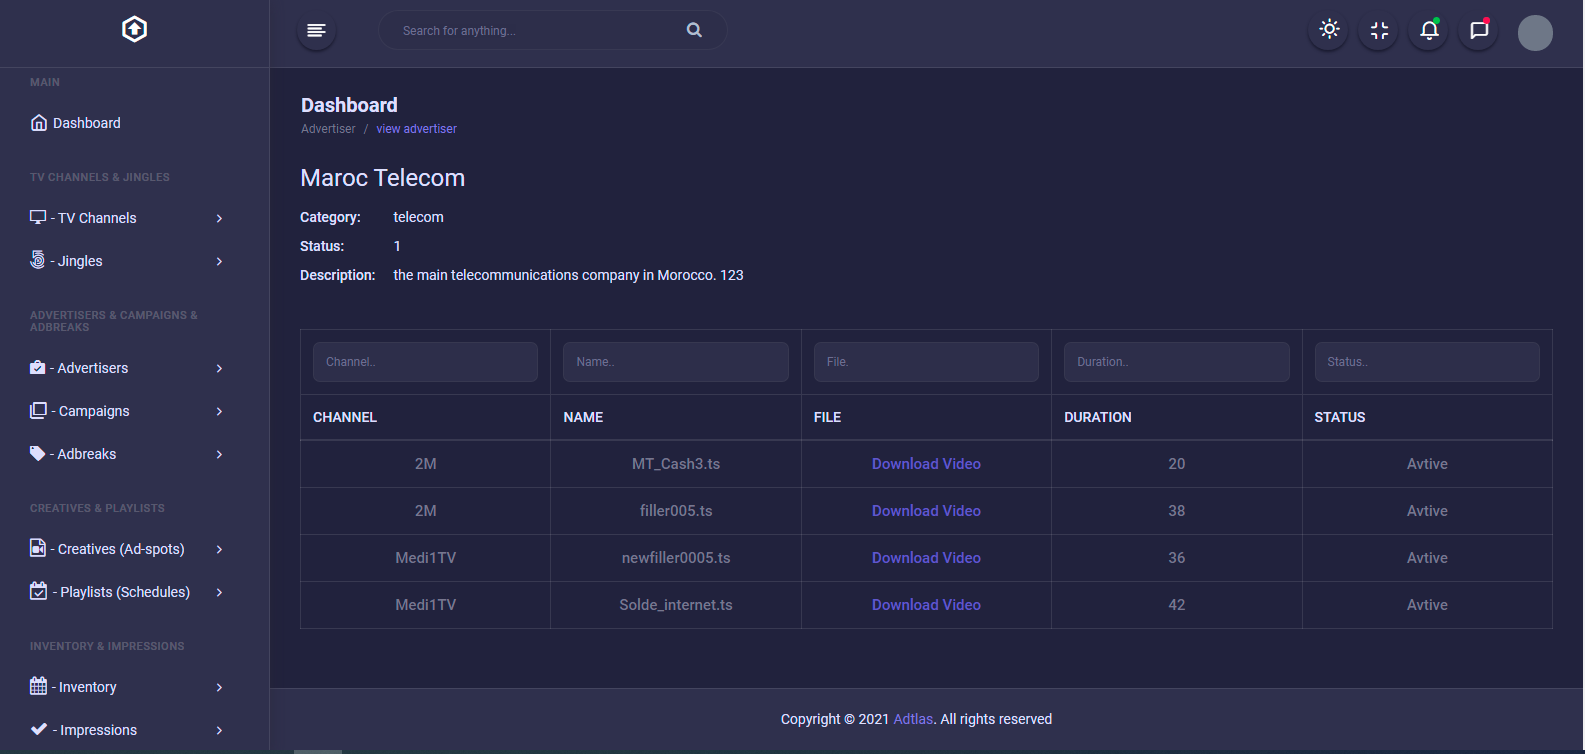Download video for Solde_internet.ts
This screenshot has width=1585, height=754.
(926, 605)
